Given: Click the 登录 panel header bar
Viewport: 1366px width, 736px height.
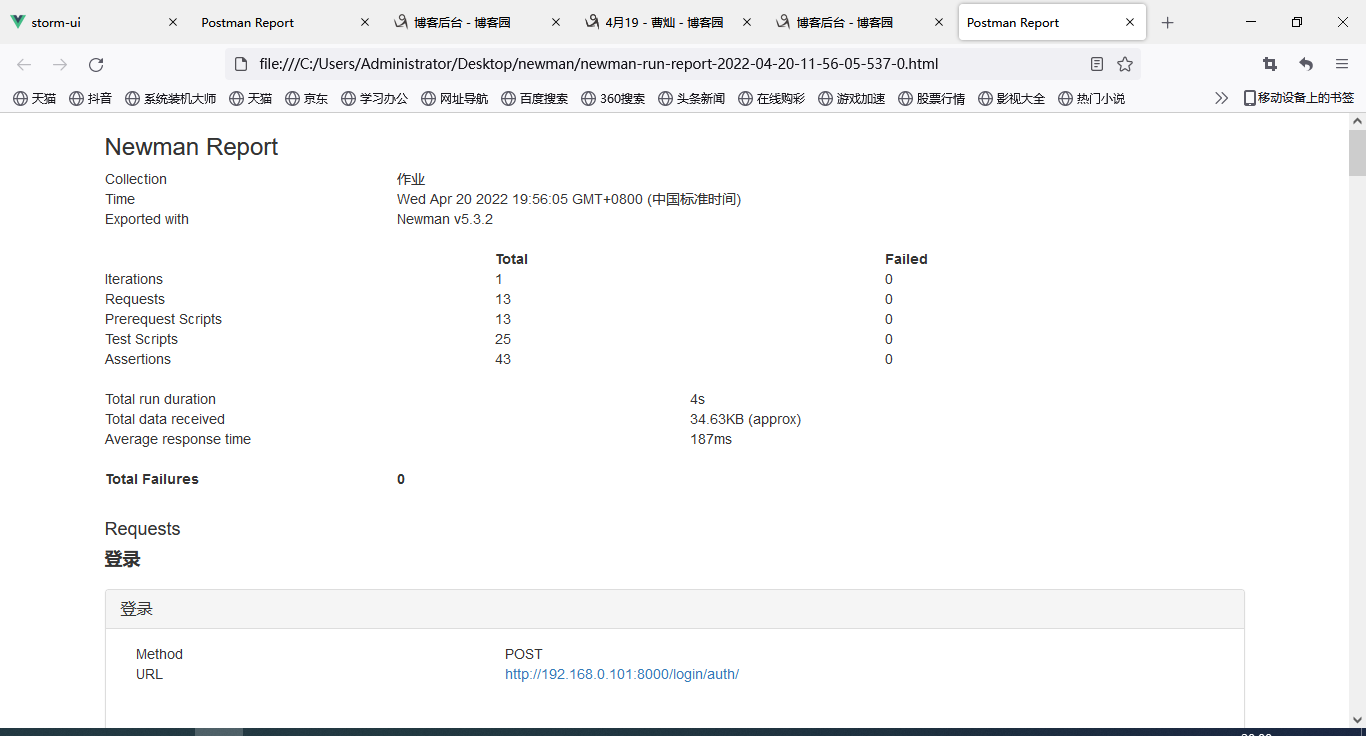Looking at the screenshot, I should point(675,609).
